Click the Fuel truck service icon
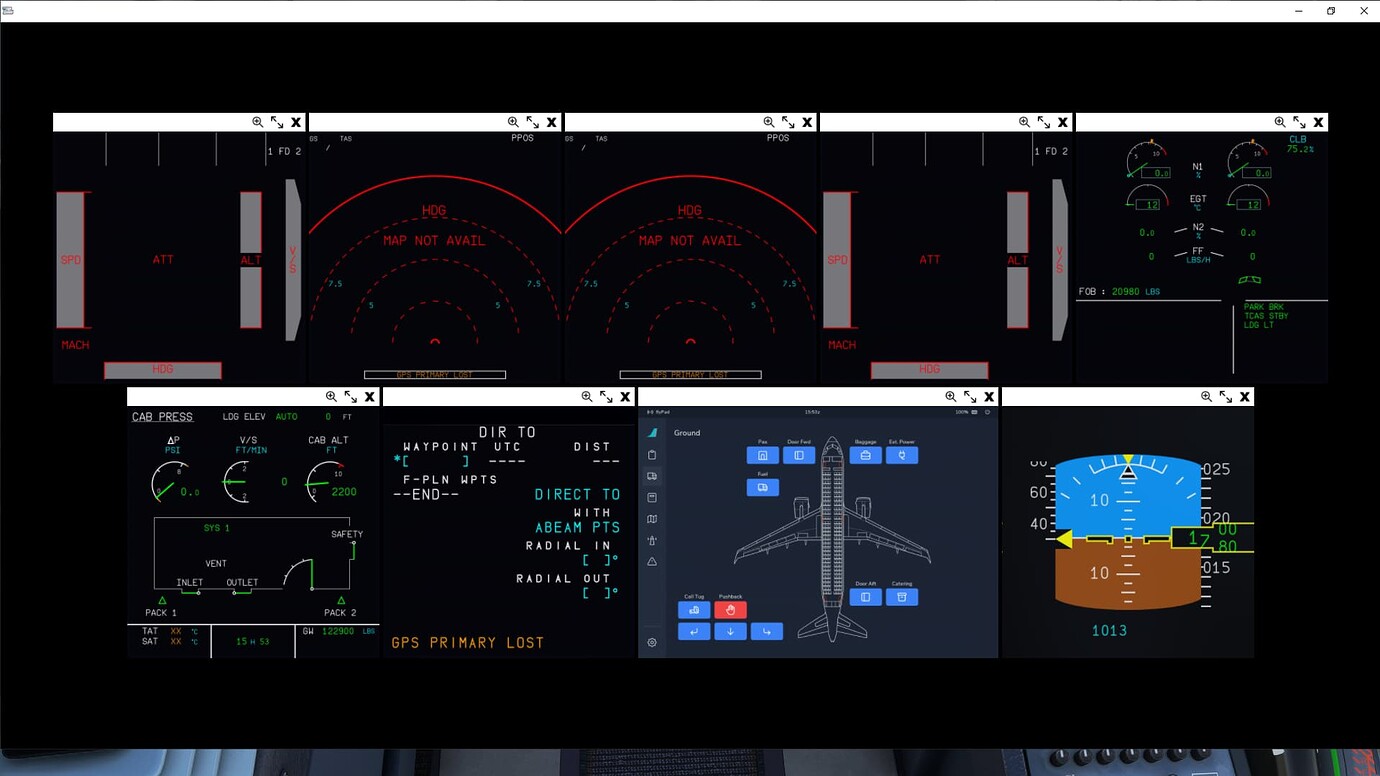 coord(762,487)
